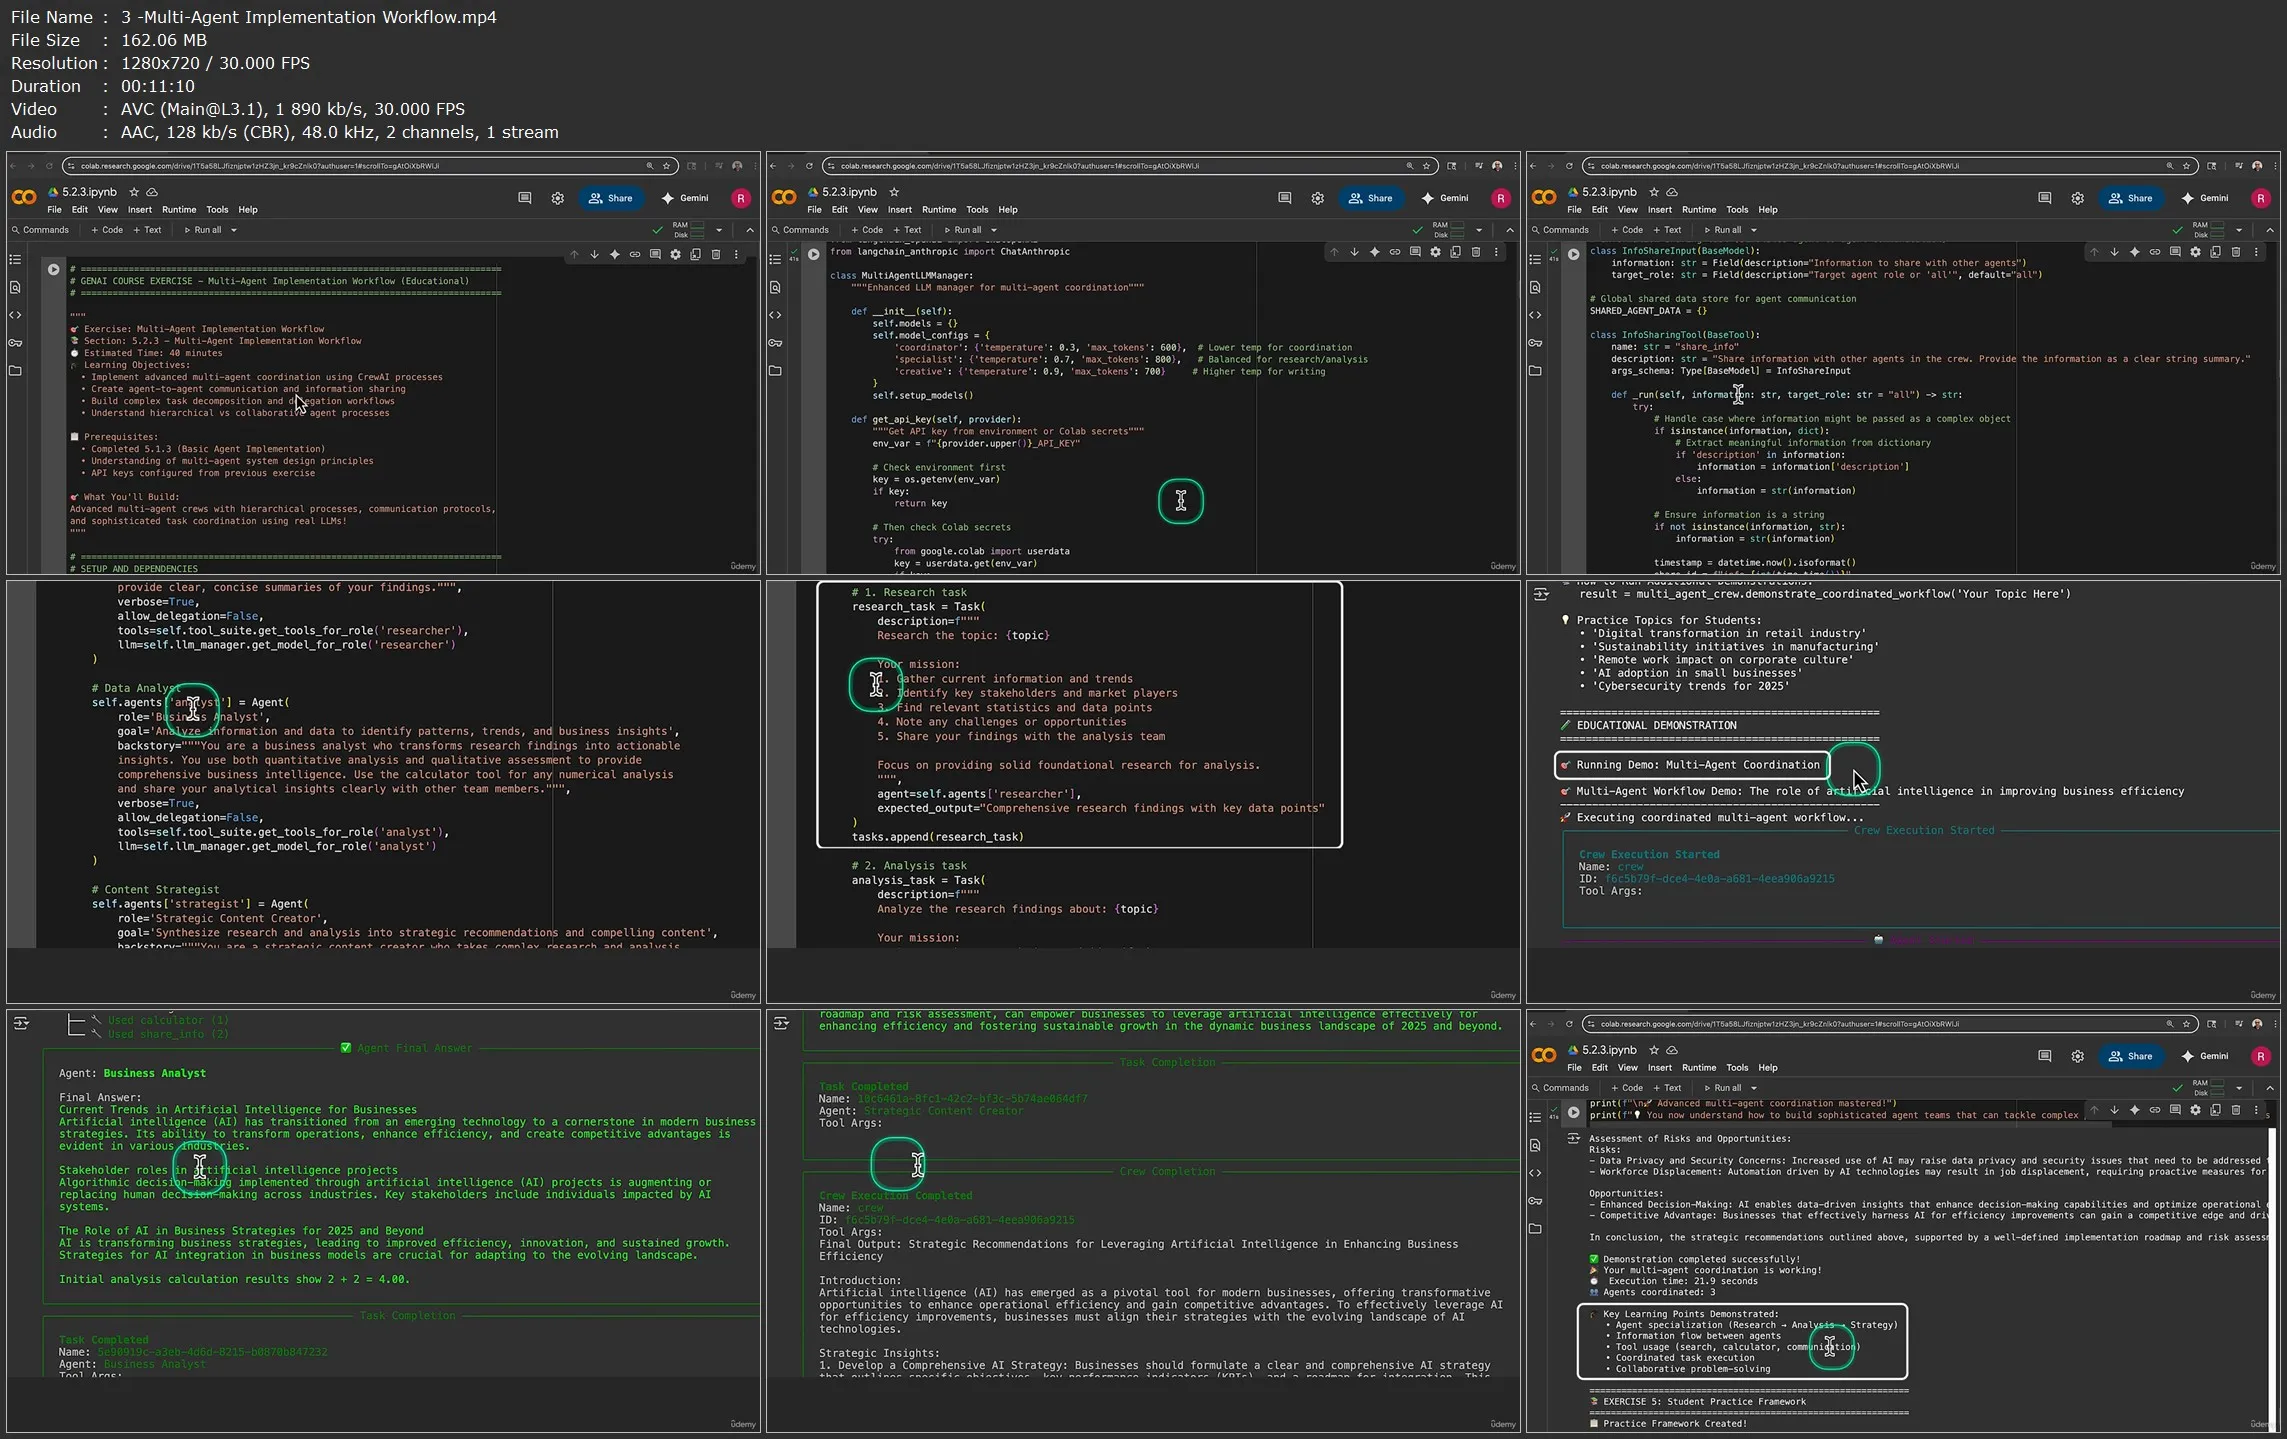Viewport: 2287px width, 1439px height.
Task: Open Files folder icon beside InfoSharingTool code
Action: [1535, 371]
